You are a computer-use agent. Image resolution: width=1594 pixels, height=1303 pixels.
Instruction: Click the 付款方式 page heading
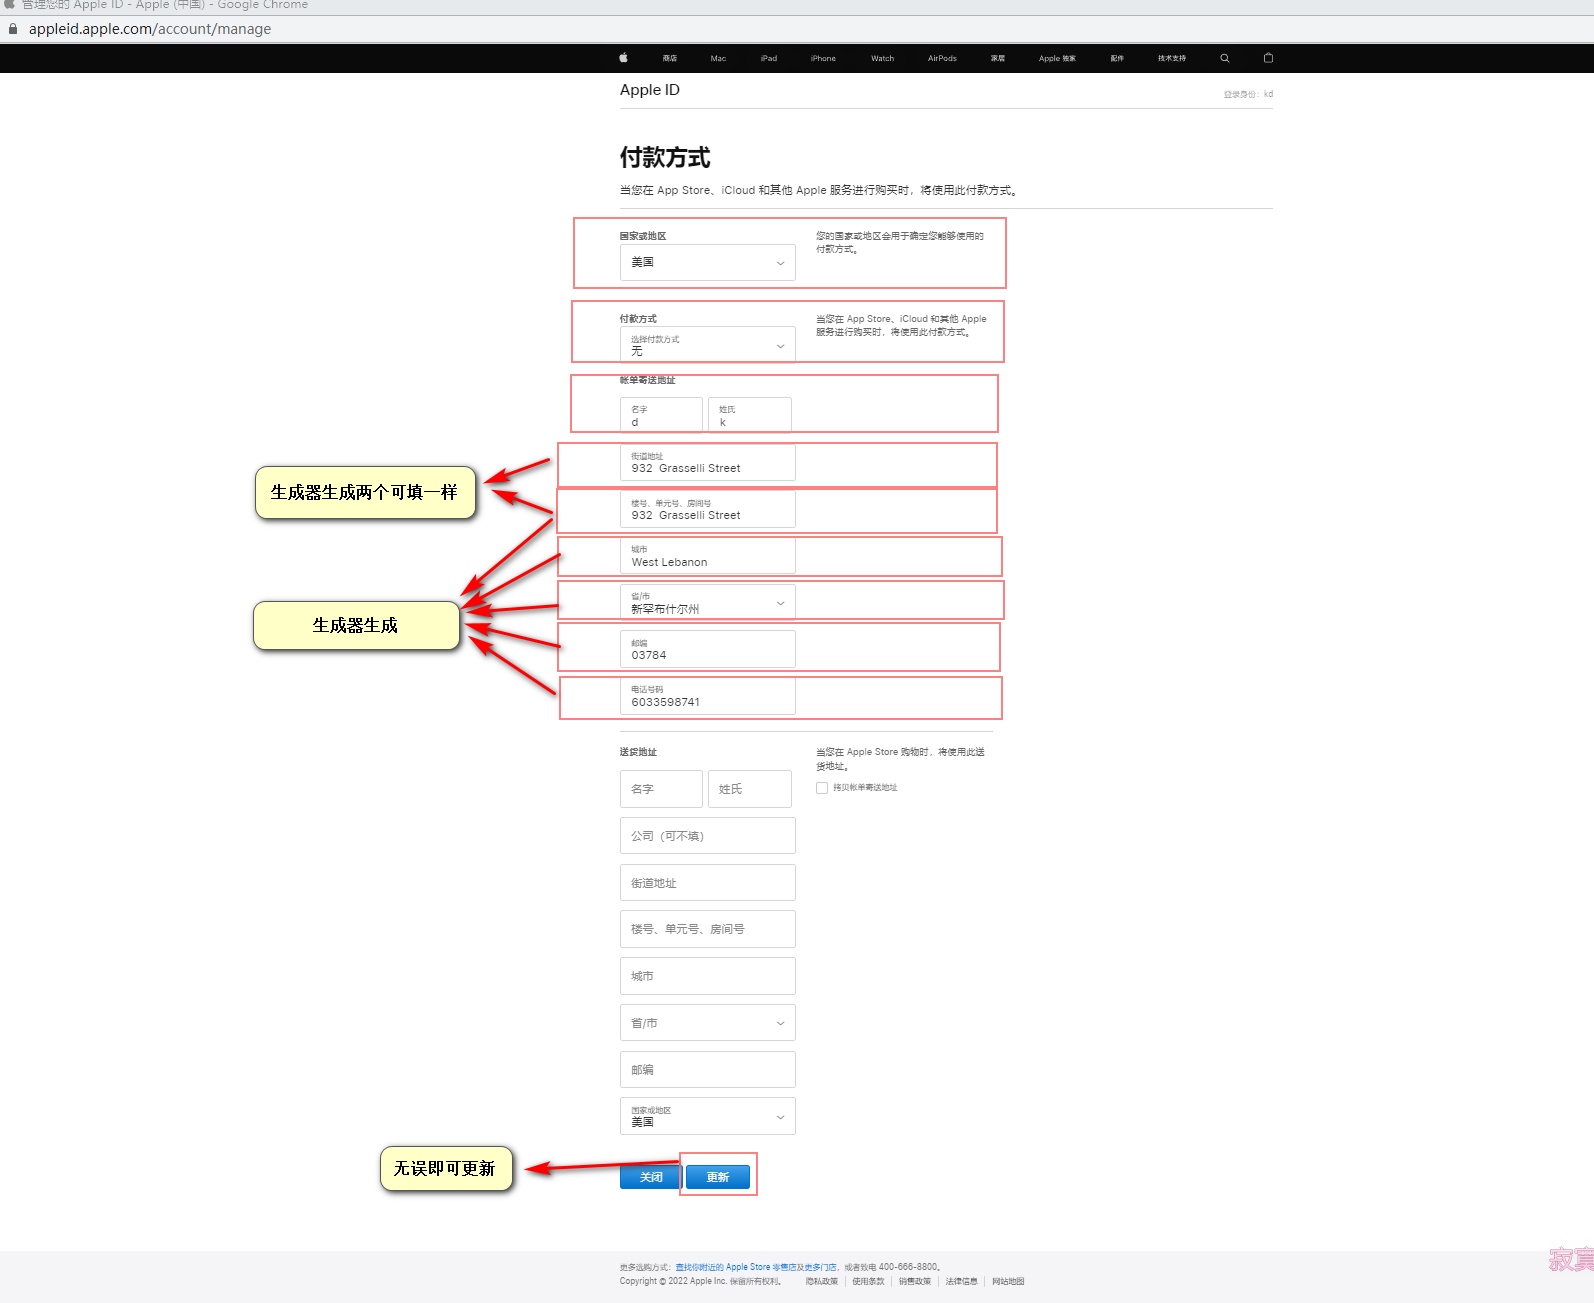click(x=665, y=157)
